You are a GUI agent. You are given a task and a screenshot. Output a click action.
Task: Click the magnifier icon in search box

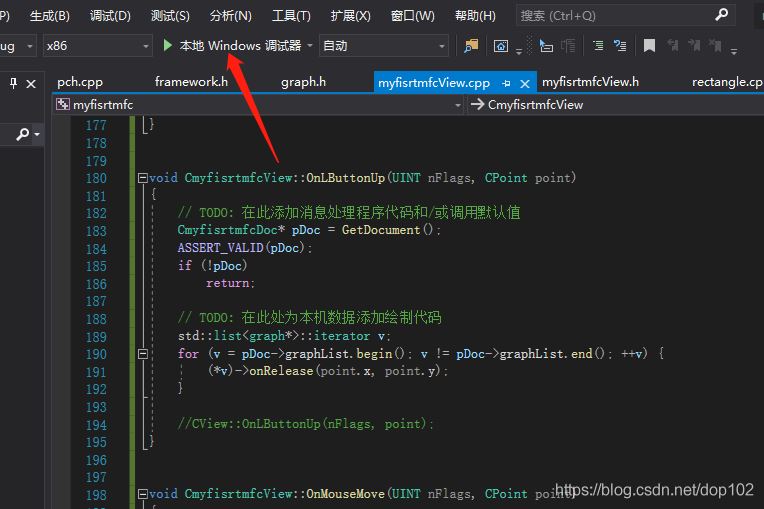[722, 15]
